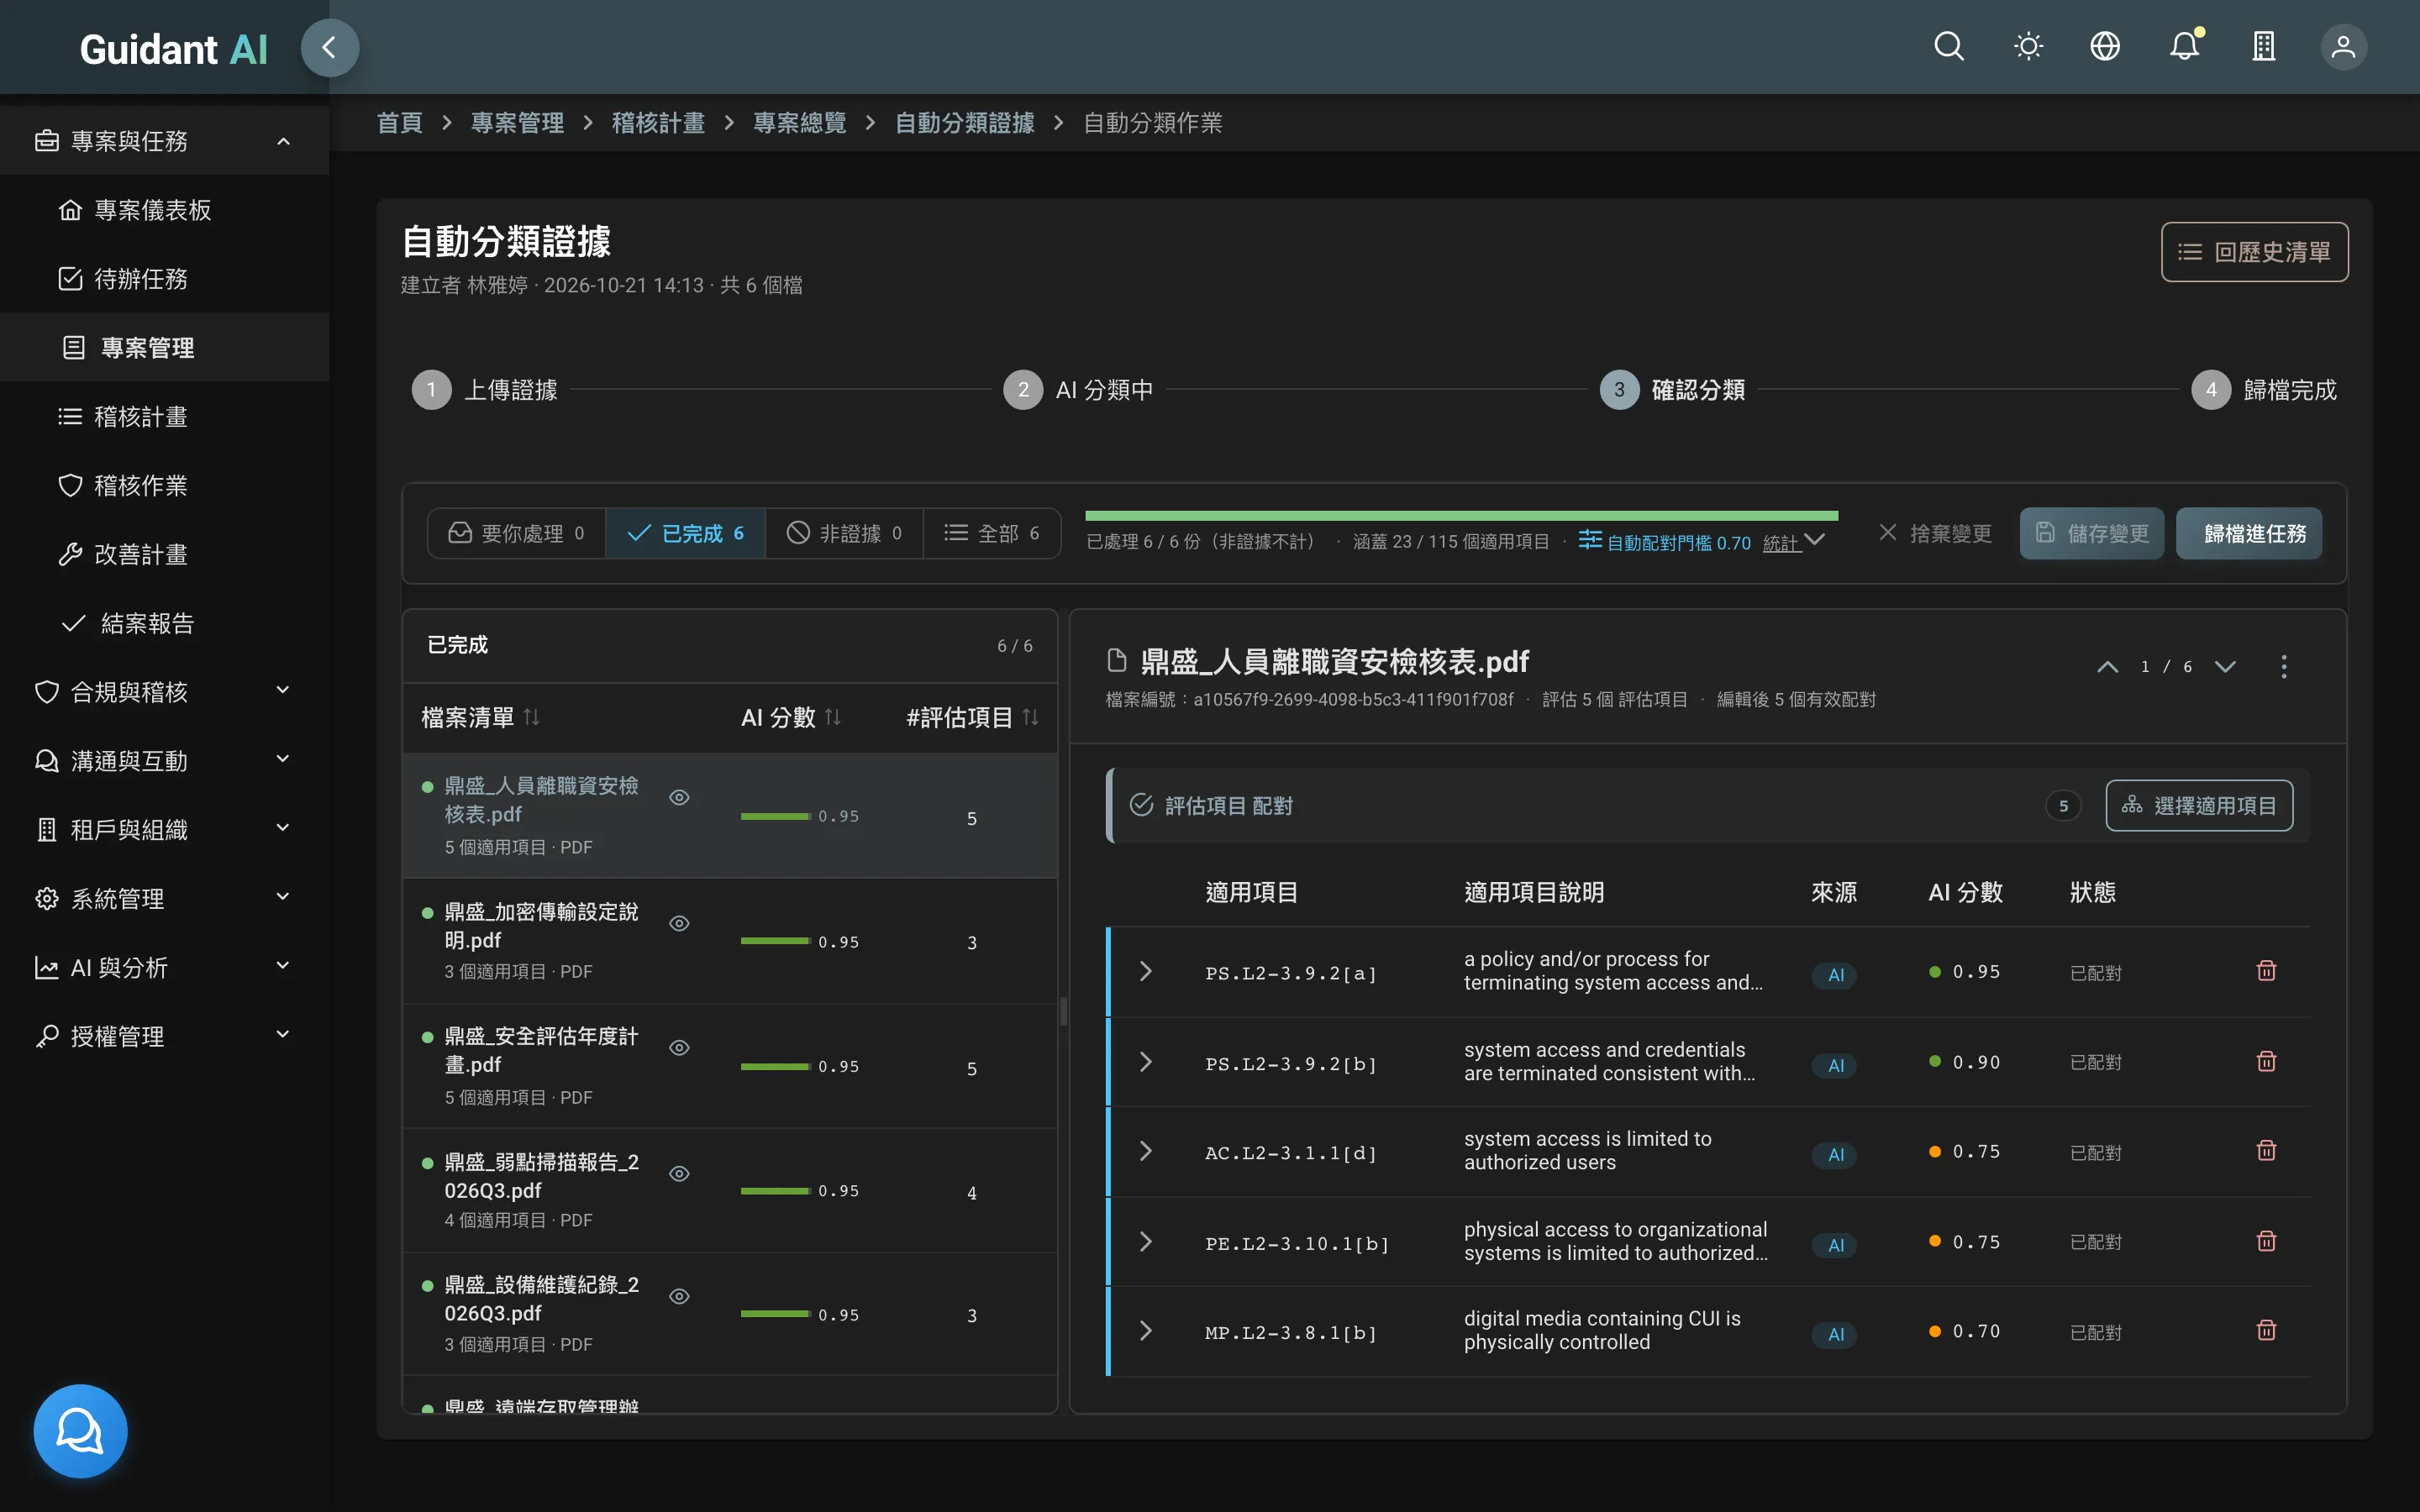Expand the PS.L2-3.9.2[a] row
This screenshot has height=1512, width=2420.
[x=1146, y=972]
